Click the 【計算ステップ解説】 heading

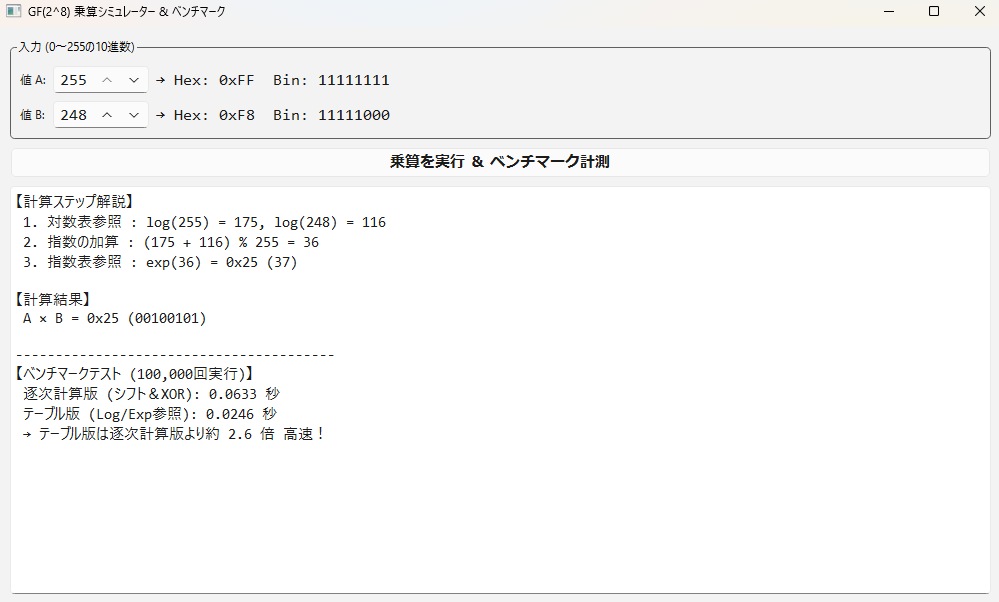click(x=75, y=201)
